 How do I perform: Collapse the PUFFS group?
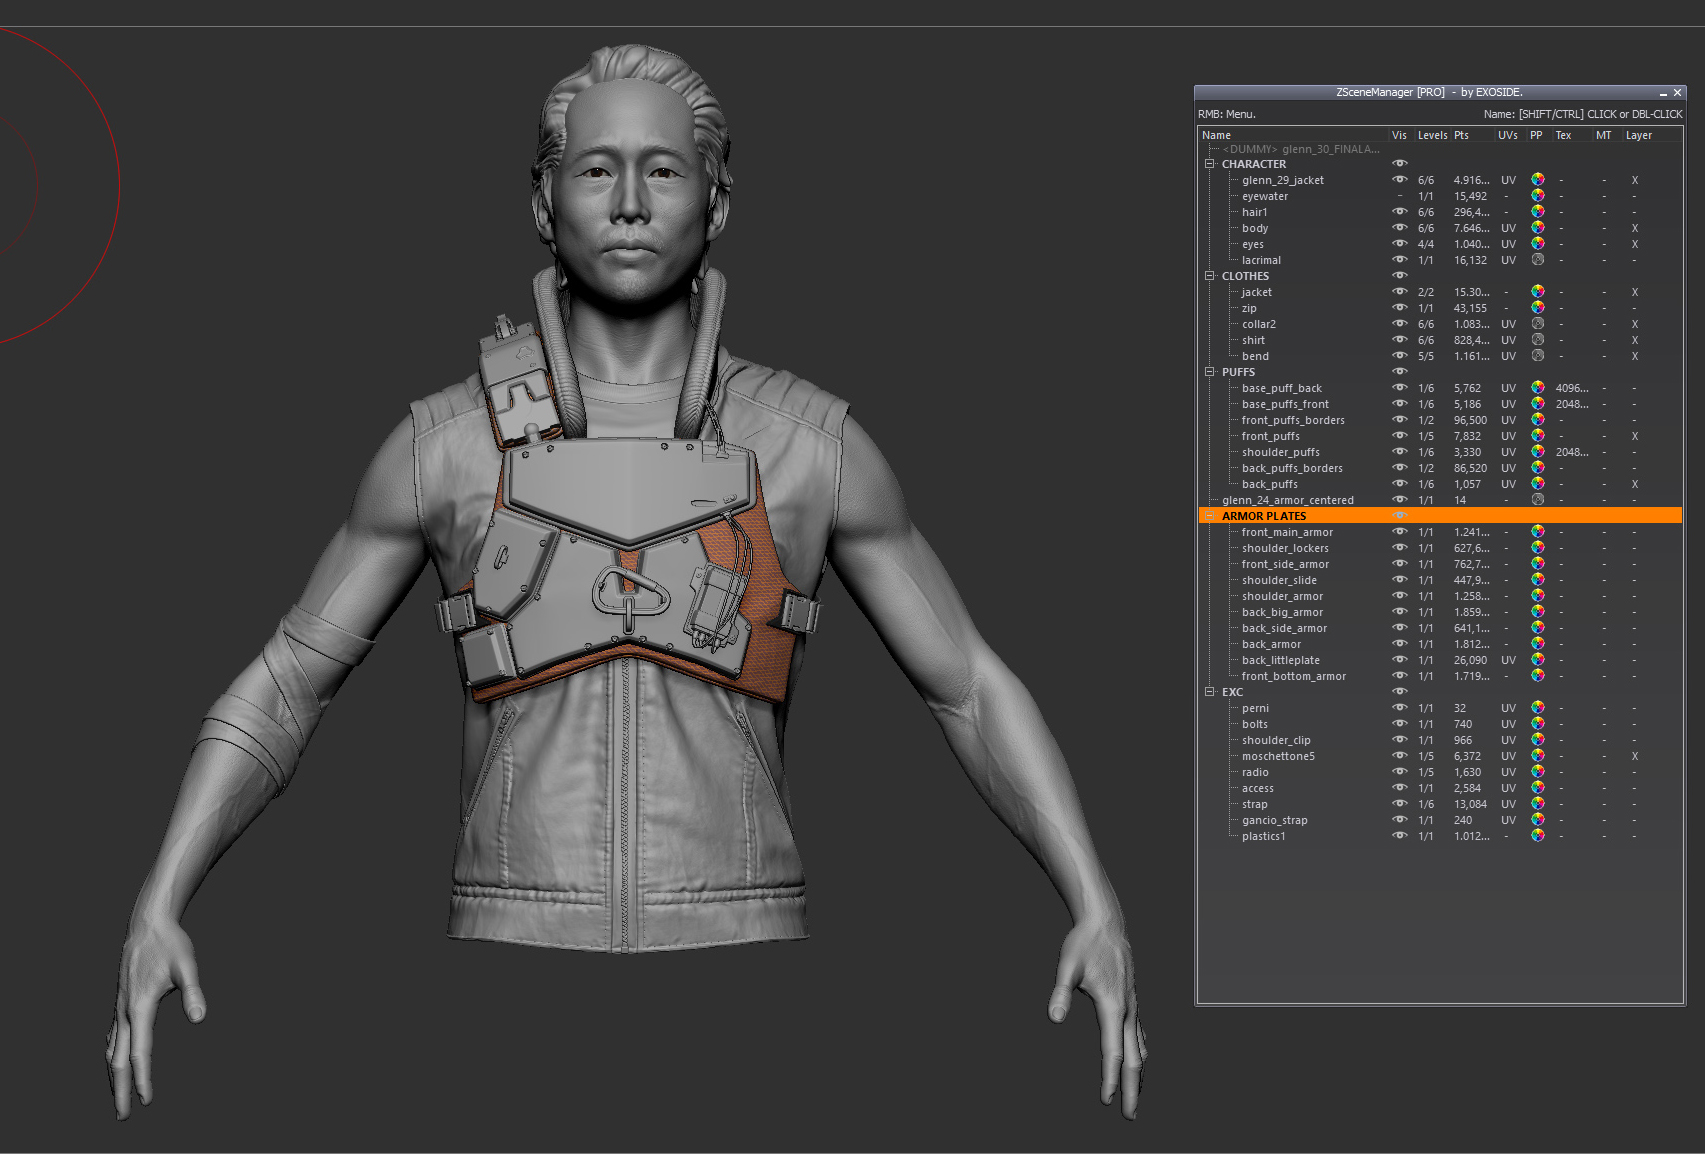1210,372
